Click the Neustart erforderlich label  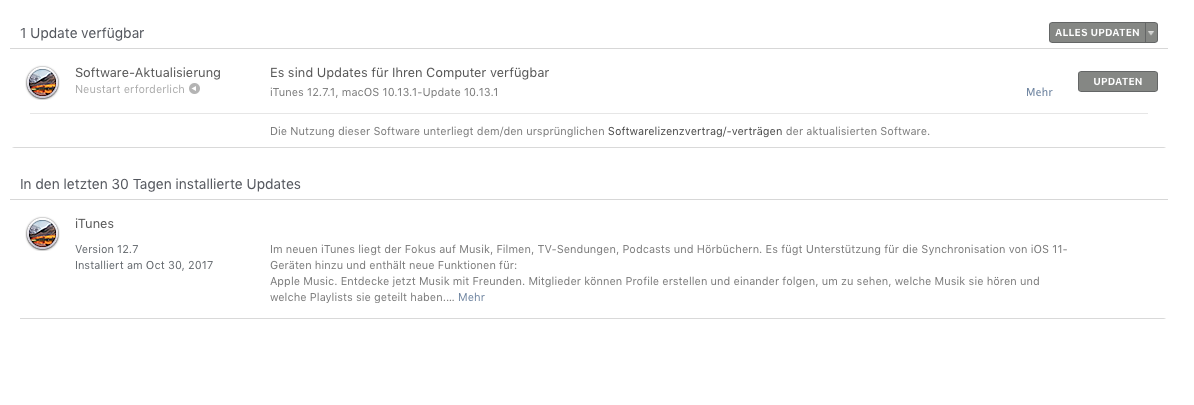pyautogui.click(x=129, y=89)
